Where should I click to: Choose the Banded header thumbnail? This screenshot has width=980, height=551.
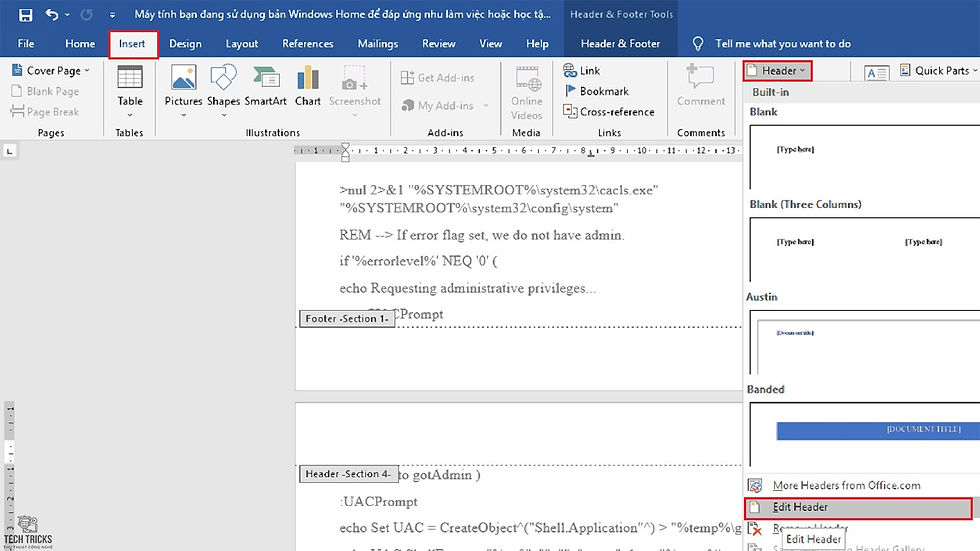point(864,434)
